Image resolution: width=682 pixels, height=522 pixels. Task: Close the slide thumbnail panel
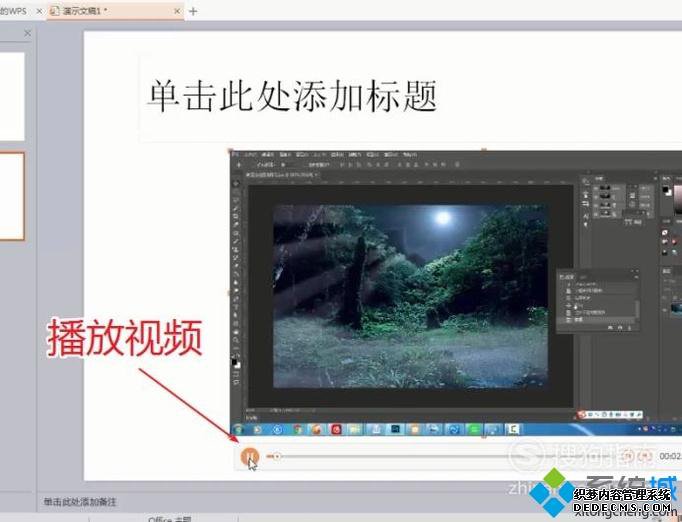[28, 33]
